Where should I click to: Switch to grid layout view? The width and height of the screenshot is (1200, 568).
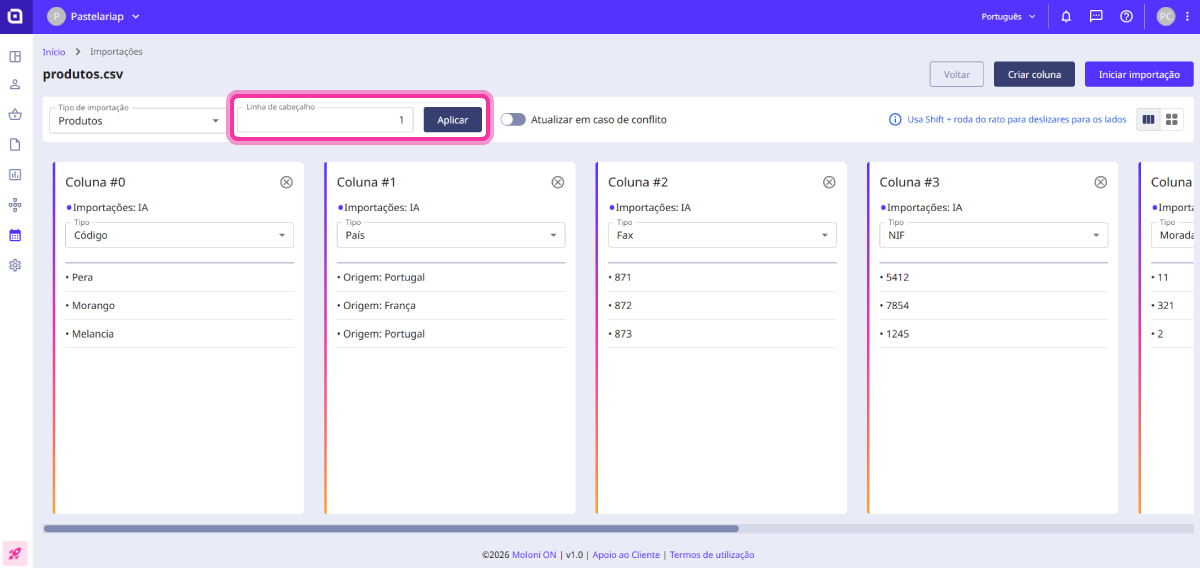click(x=1173, y=119)
